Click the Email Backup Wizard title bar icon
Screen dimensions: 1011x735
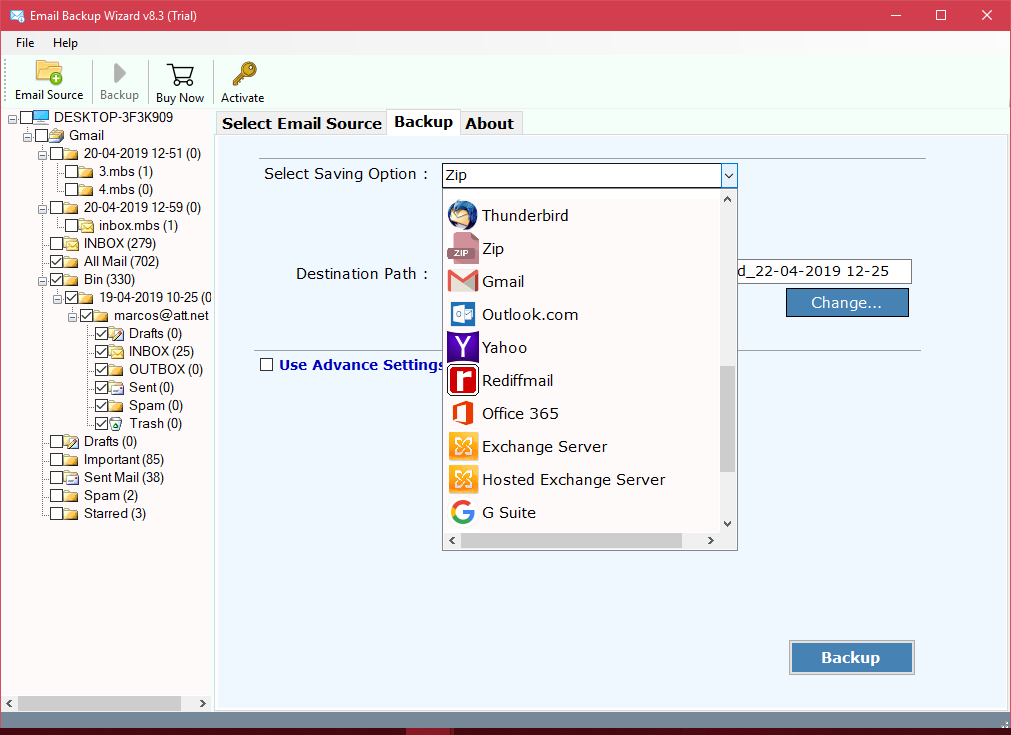[17, 15]
